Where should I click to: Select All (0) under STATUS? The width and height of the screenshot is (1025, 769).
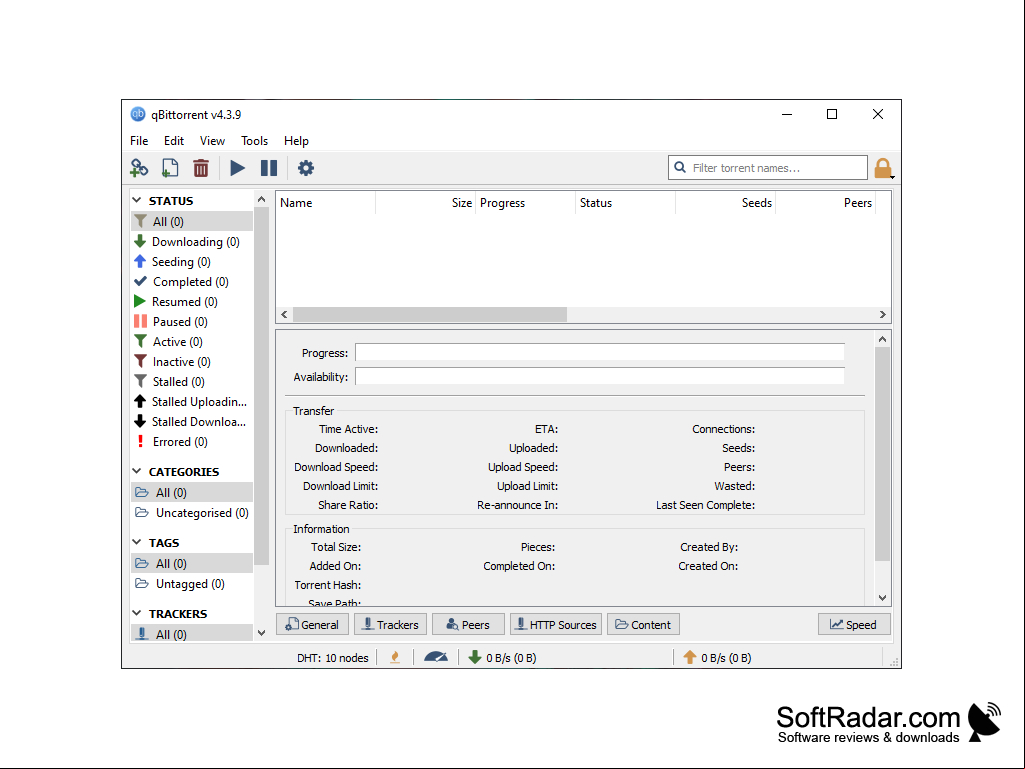192,222
